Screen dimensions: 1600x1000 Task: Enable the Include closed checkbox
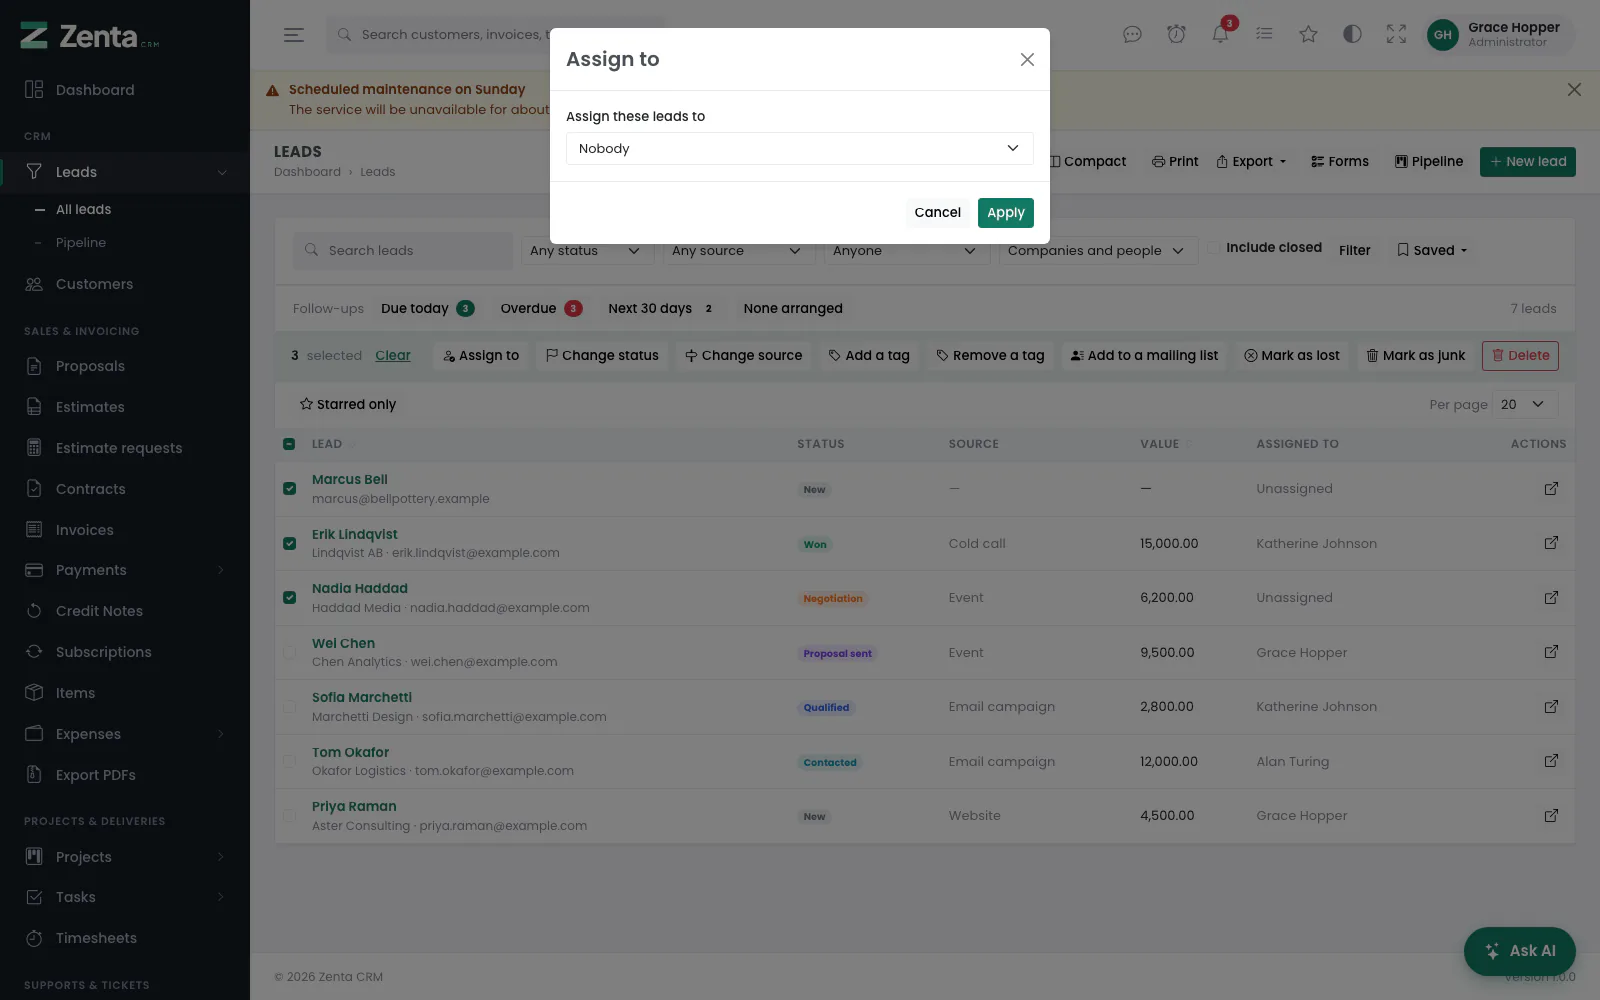click(1213, 248)
